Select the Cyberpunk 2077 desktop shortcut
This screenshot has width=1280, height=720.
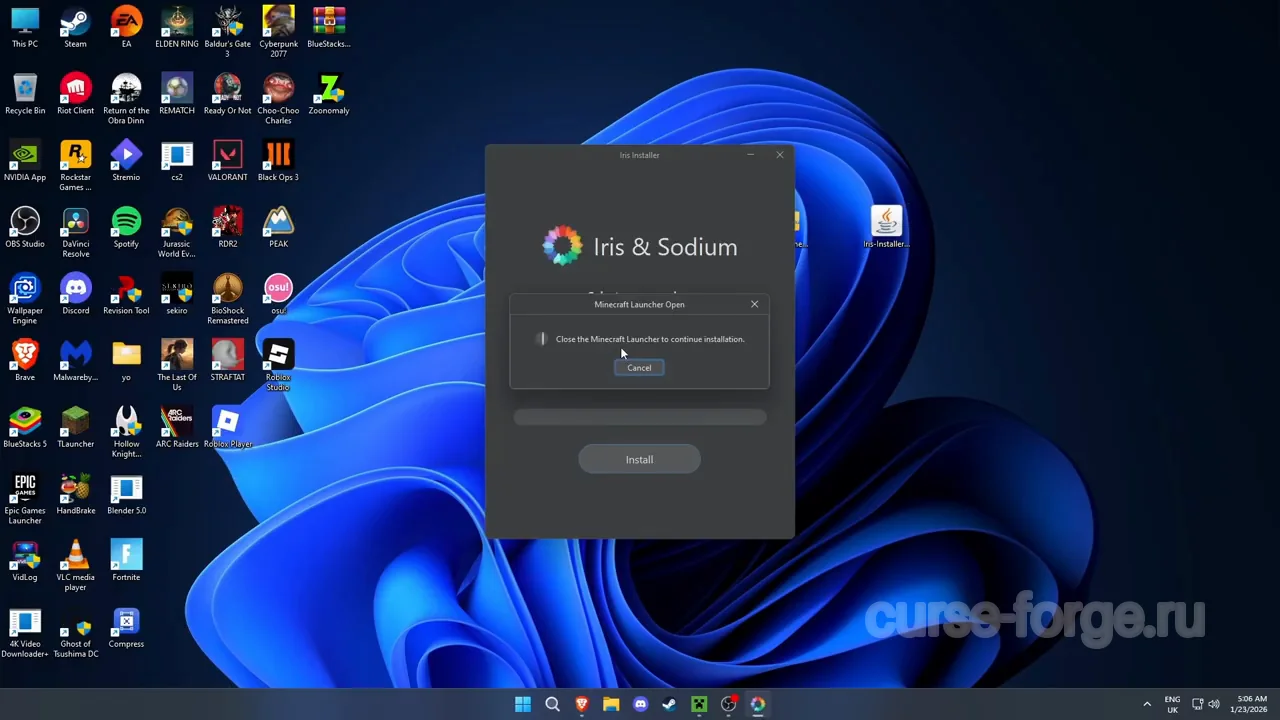[278, 32]
